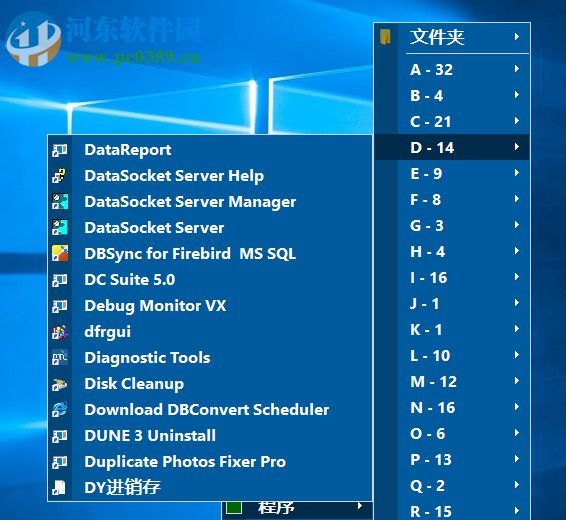Image resolution: width=566 pixels, height=520 pixels.
Task: Select DBSync for Firebird MS SQL
Action: 210,254
